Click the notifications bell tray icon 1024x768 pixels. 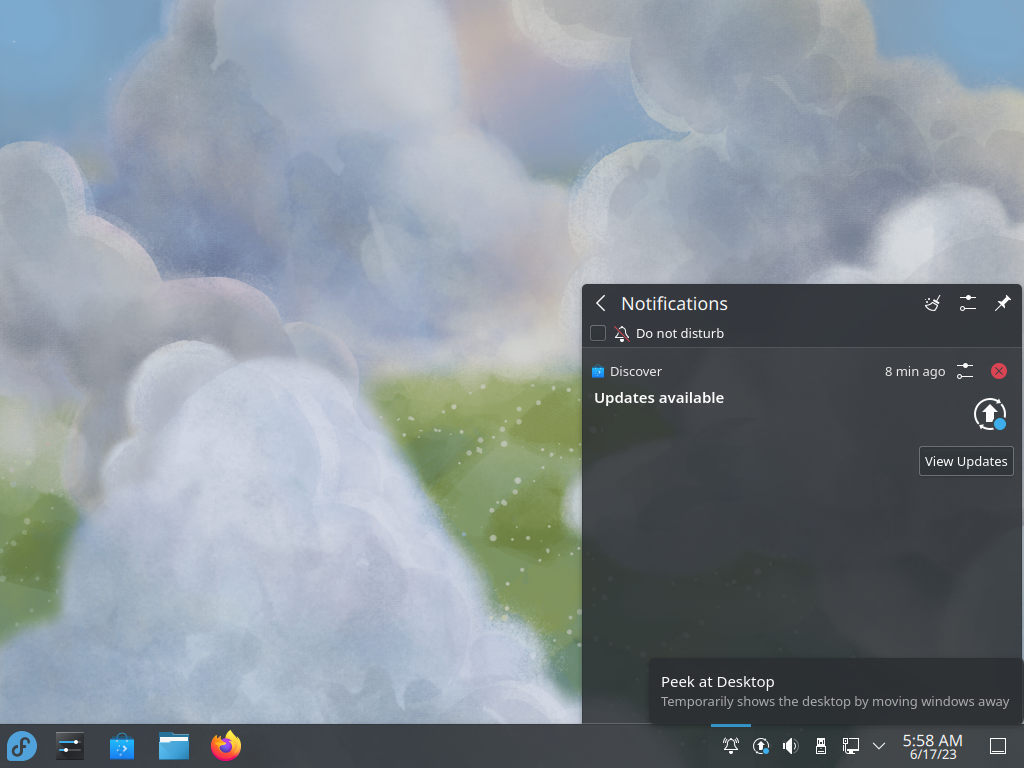(731, 746)
